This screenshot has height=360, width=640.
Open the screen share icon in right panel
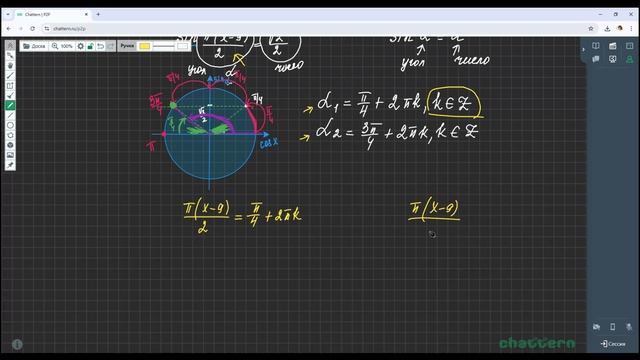[x=613, y=59]
